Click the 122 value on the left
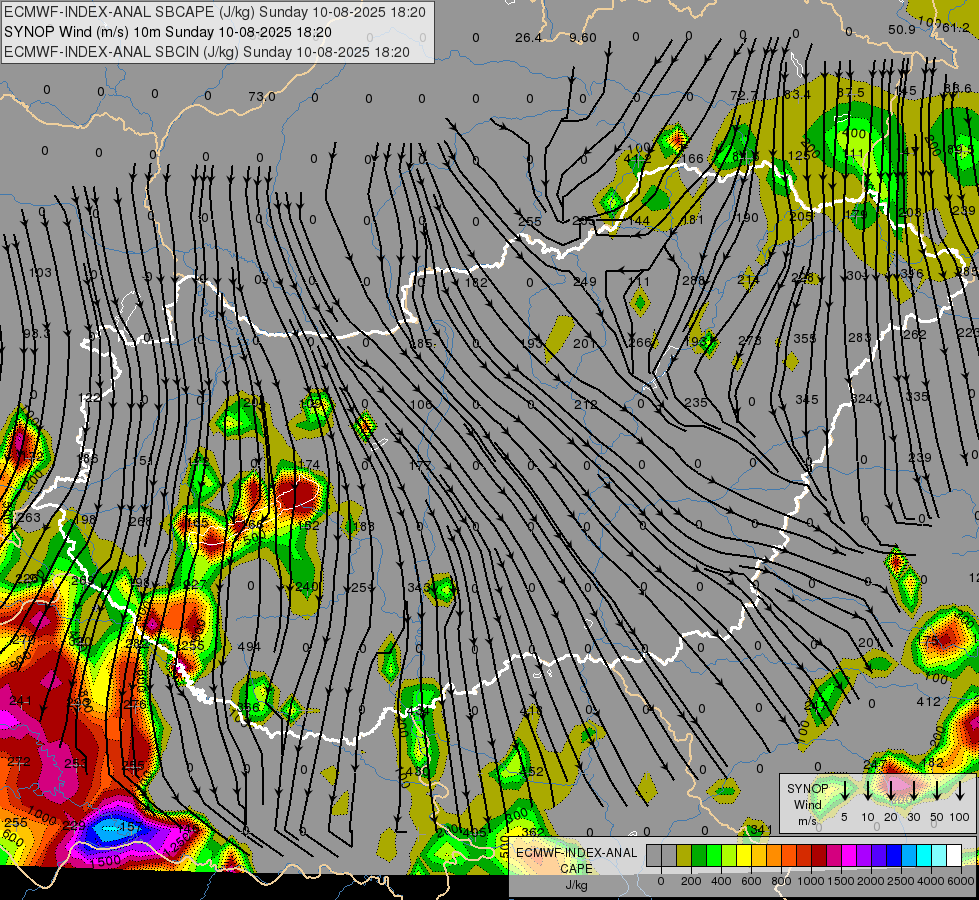The image size is (979, 900). click(89, 398)
